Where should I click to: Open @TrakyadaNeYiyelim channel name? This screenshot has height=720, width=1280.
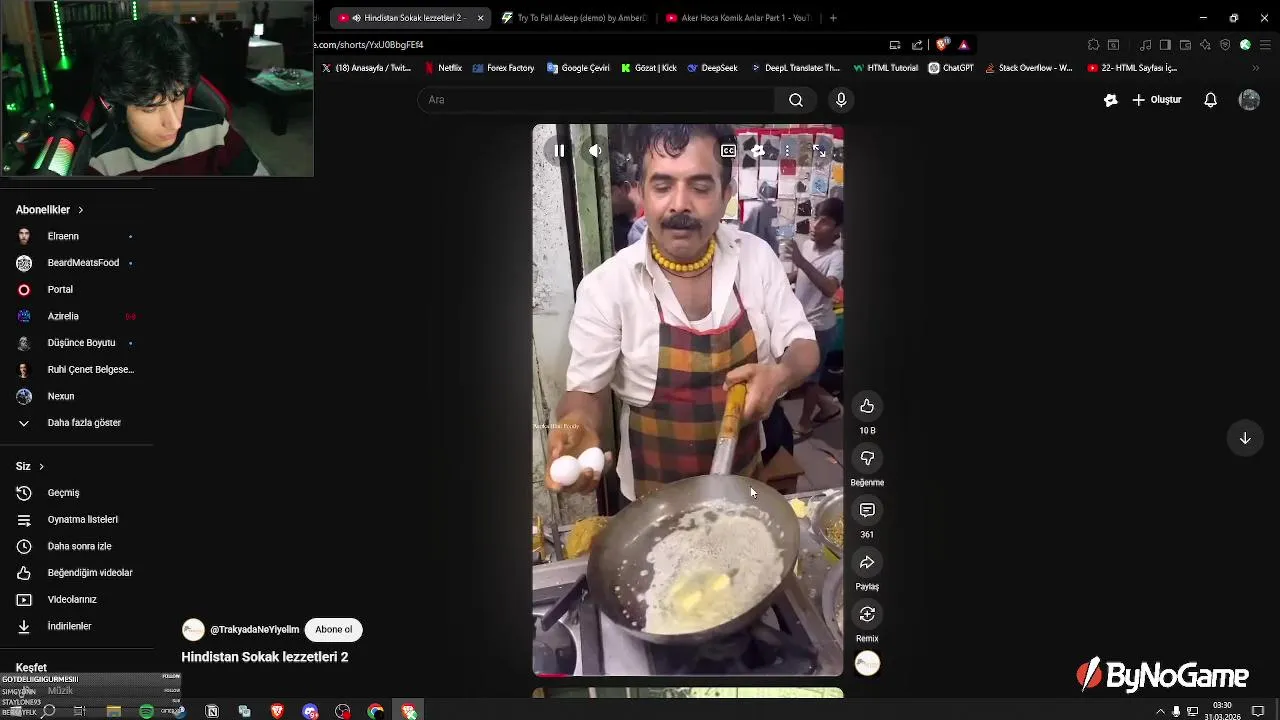pyautogui.click(x=254, y=630)
